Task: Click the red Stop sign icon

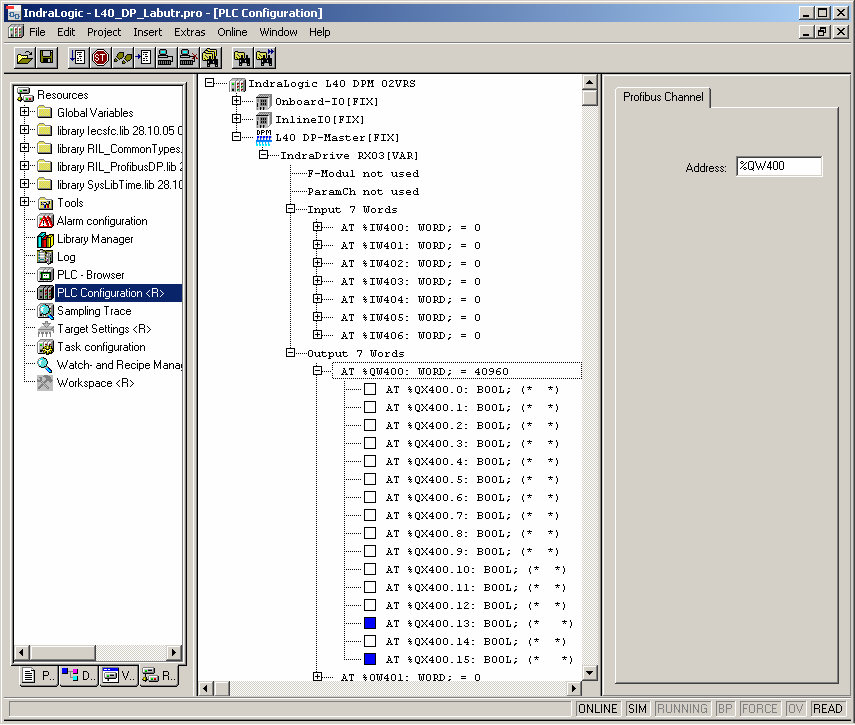Action: pyautogui.click(x=100, y=57)
